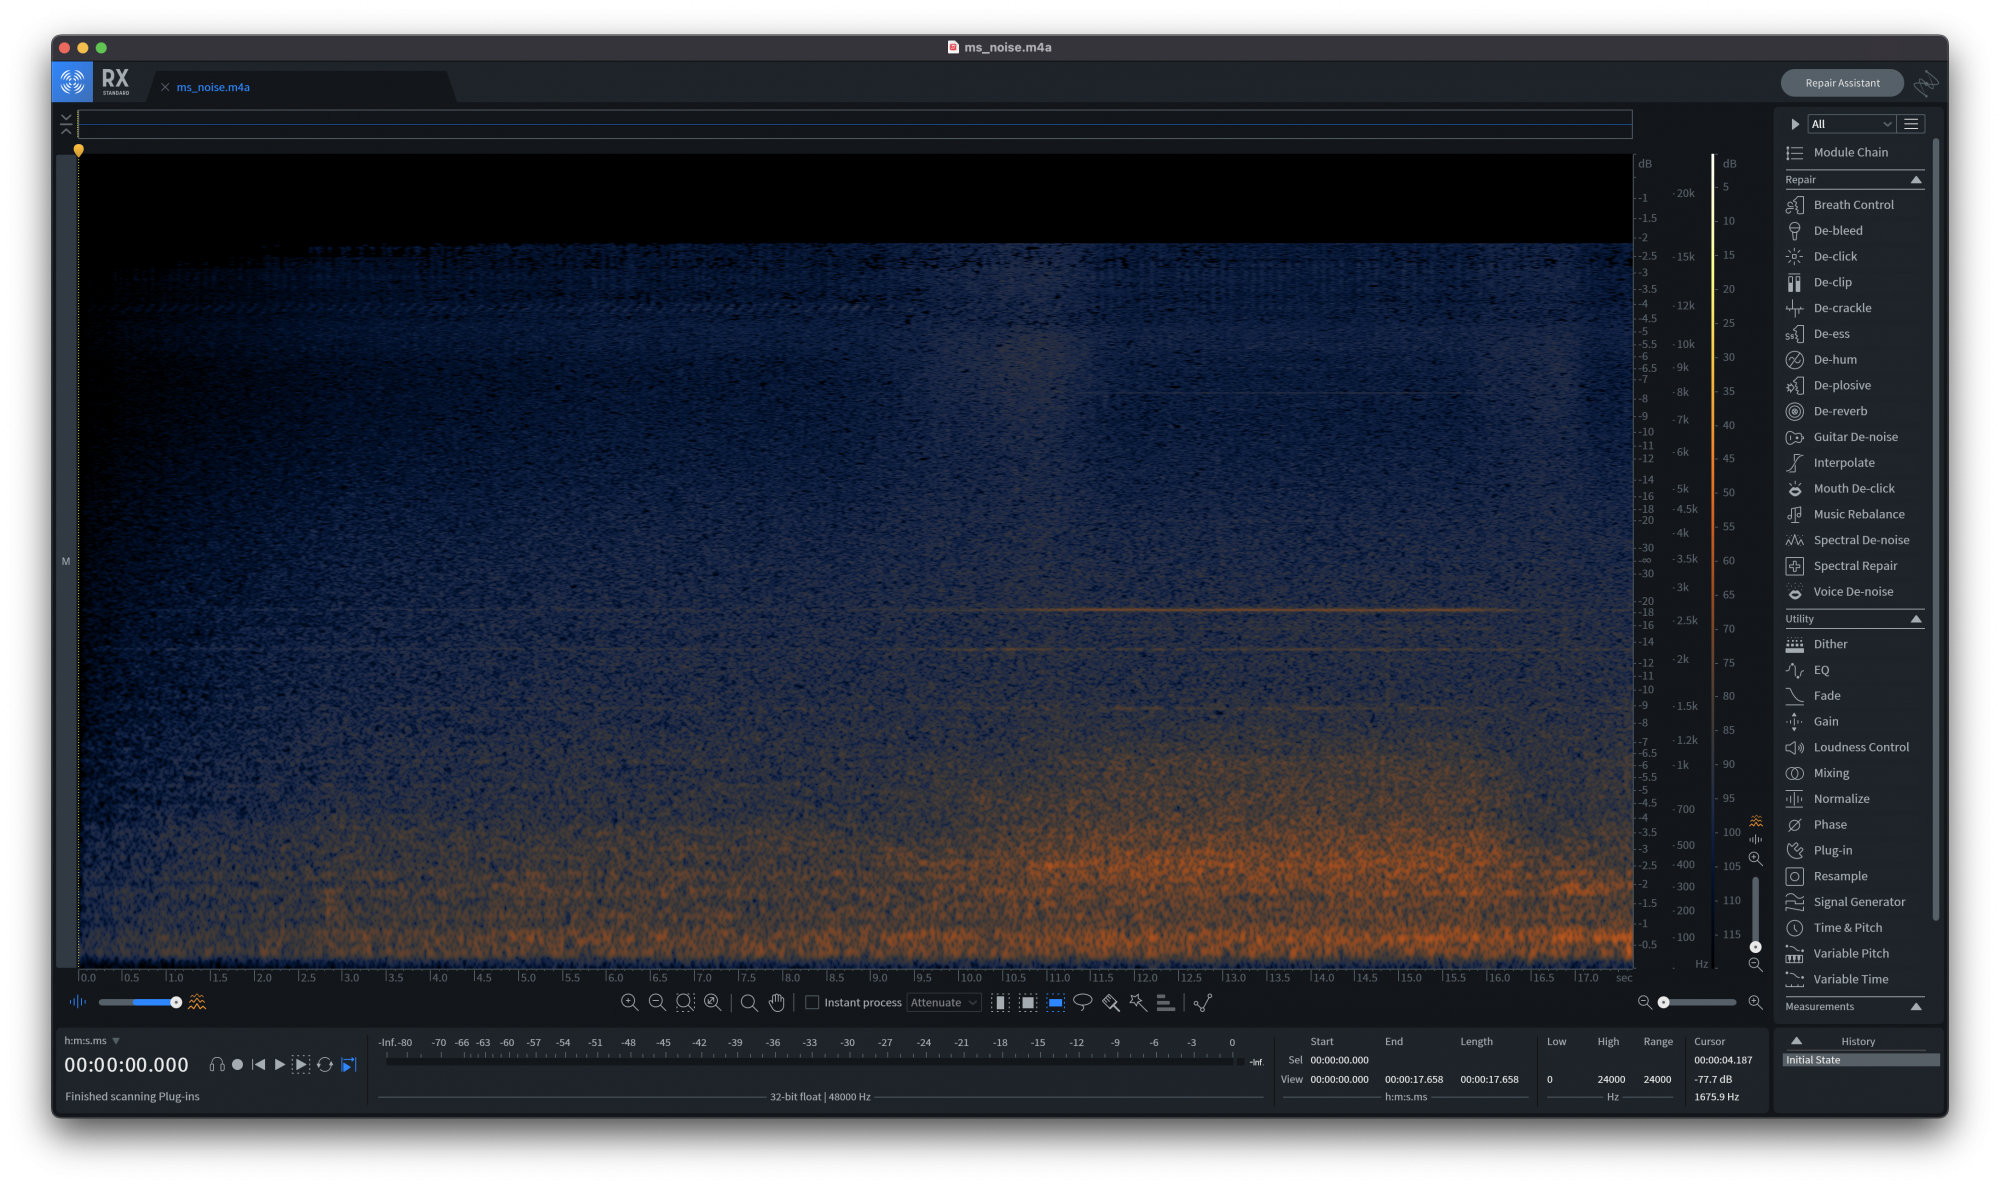Open the All module filter dropdown
This screenshot has height=1186, width=2000.
pyautogui.click(x=1851, y=124)
